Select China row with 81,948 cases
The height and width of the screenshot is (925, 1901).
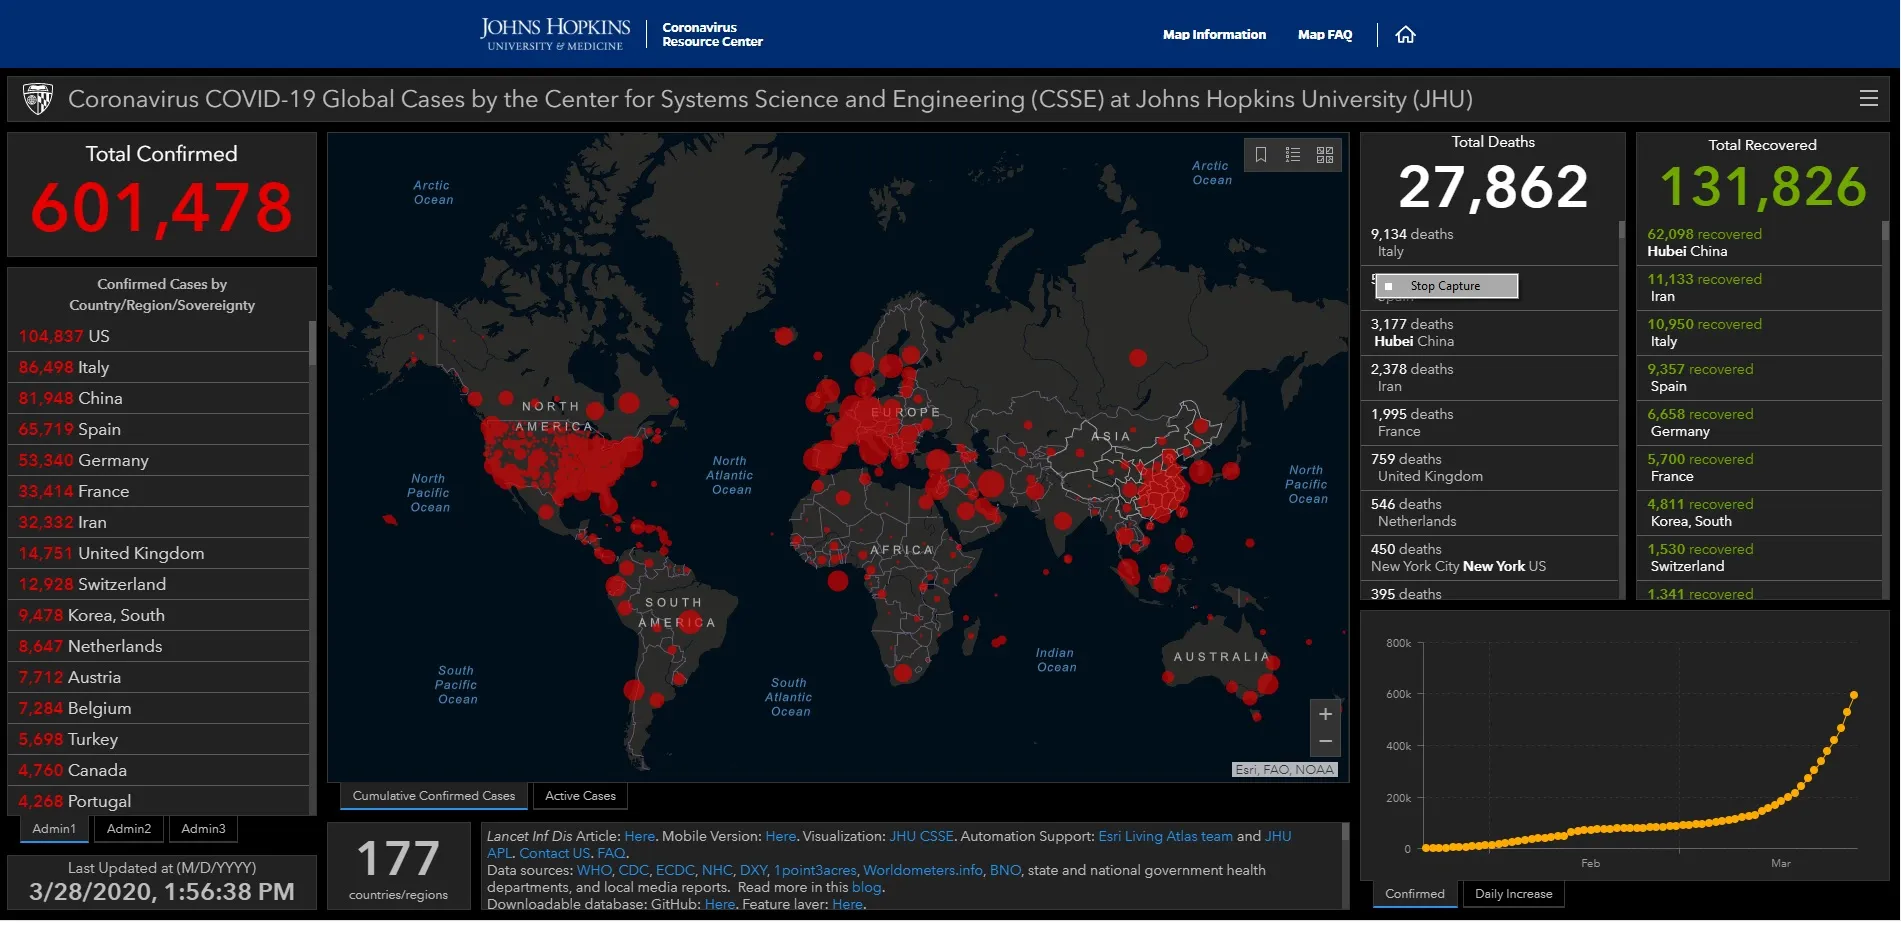[x=160, y=398]
